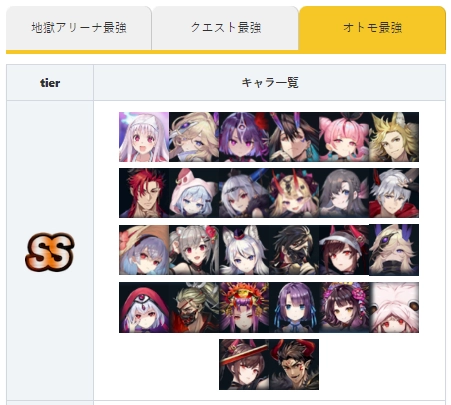Choose the red spiky-haired man portrait
This screenshot has height=405, width=451.
[x=144, y=193]
